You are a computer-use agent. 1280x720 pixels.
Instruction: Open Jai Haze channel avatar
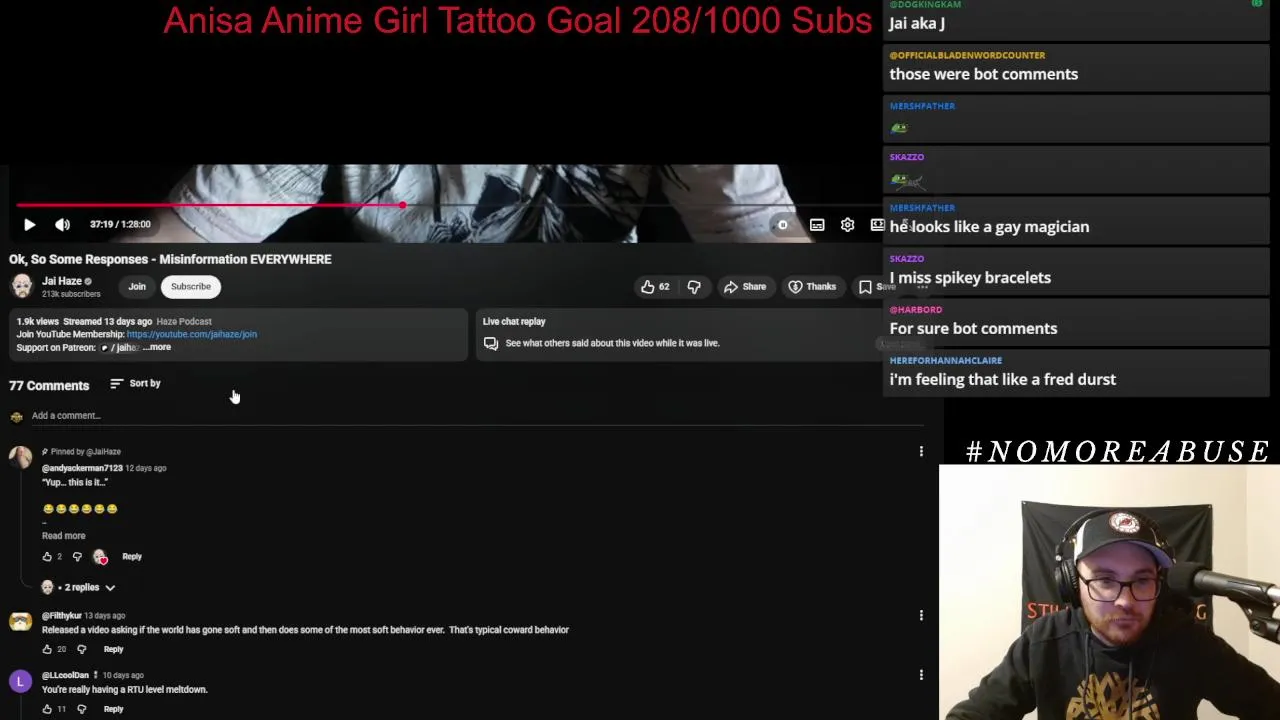(21, 286)
